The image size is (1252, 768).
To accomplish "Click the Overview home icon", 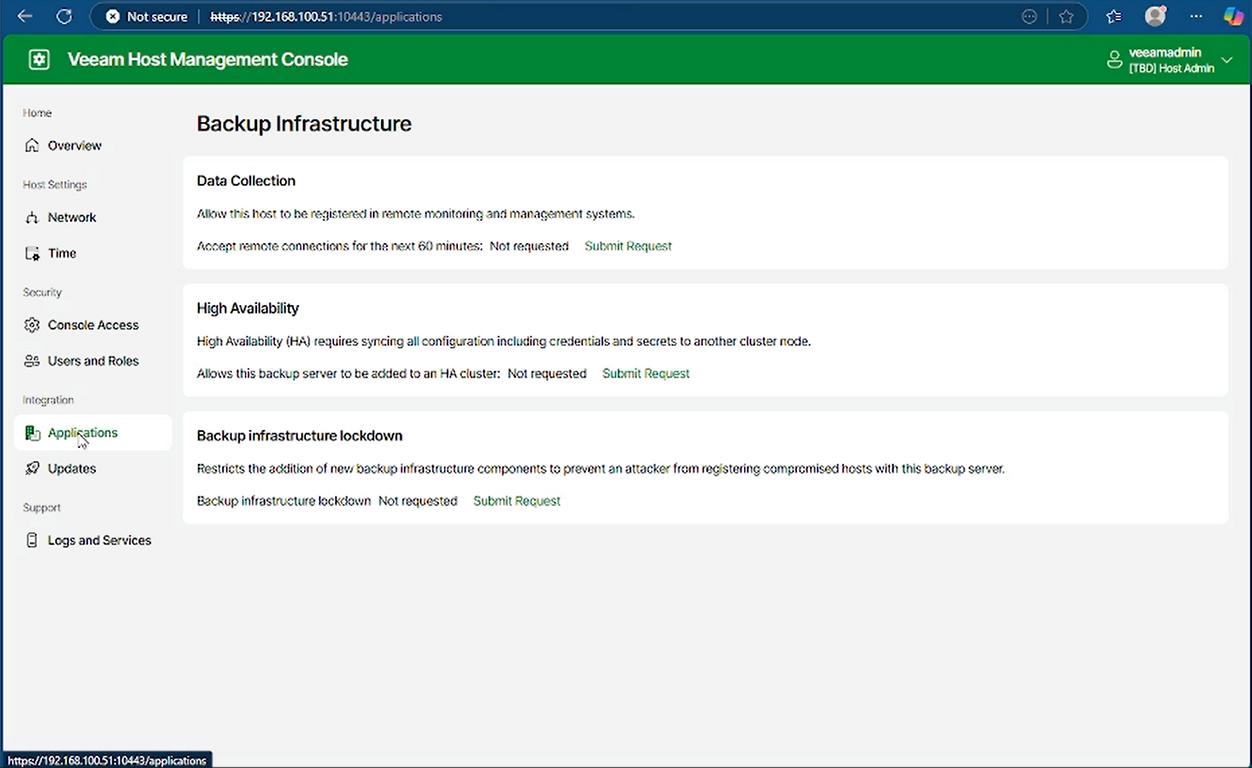I will point(32,146).
